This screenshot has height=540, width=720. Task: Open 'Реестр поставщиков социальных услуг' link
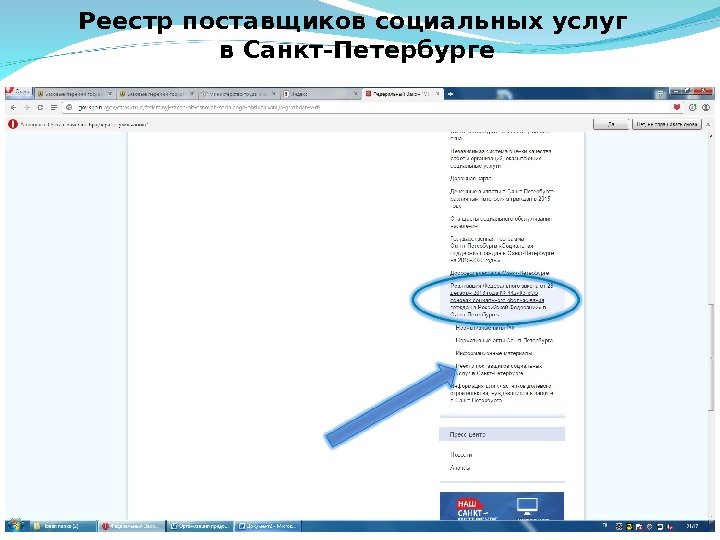499,370
